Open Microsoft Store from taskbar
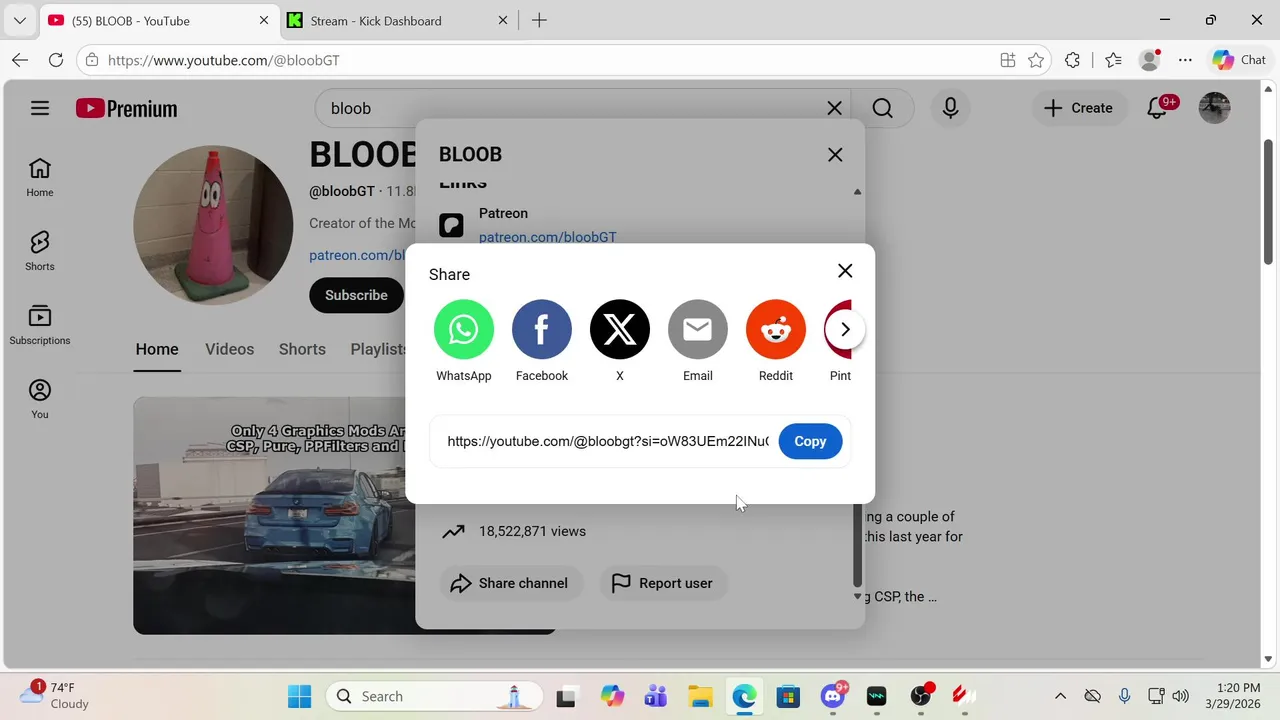Image resolution: width=1280 pixels, height=720 pixels. point(788,696)
